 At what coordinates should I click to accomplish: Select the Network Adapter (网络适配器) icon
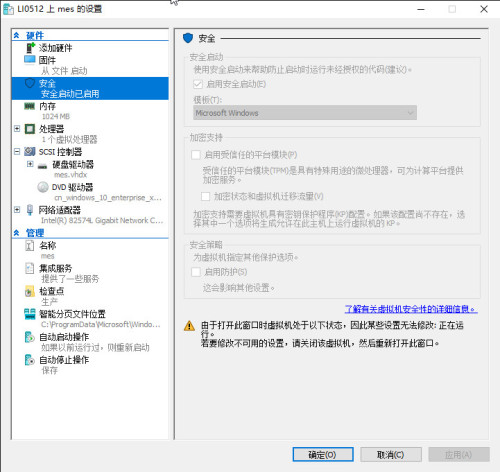(30, 210)
